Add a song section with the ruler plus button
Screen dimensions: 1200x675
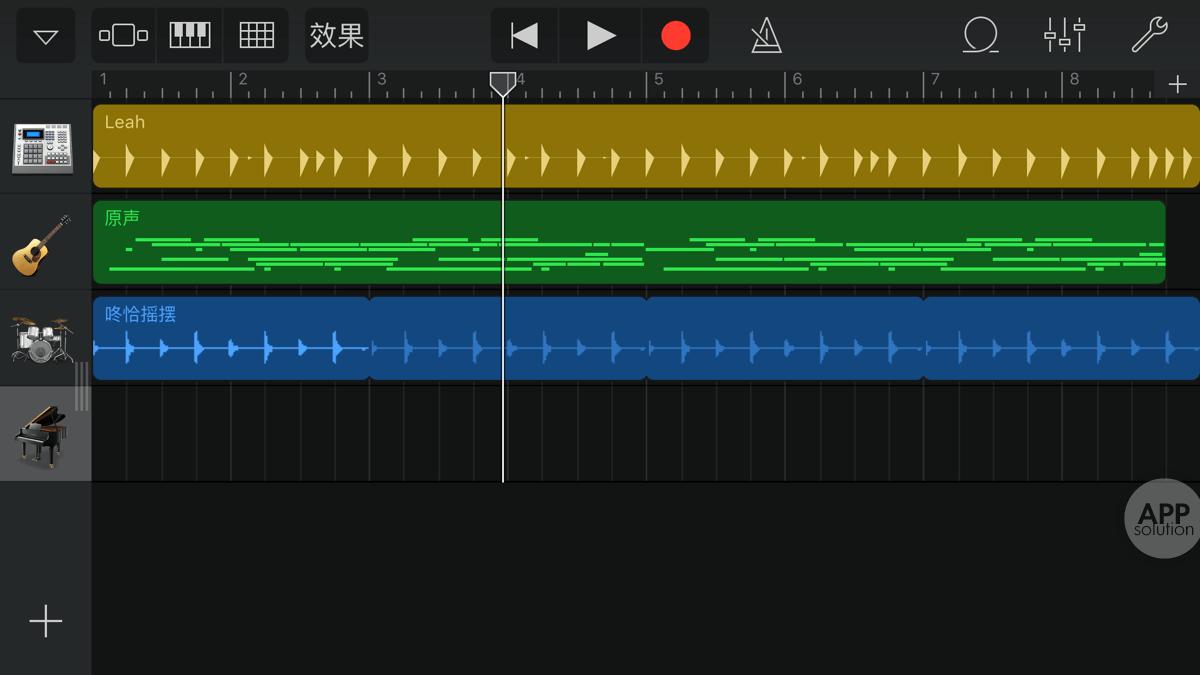pos(1178,84)
